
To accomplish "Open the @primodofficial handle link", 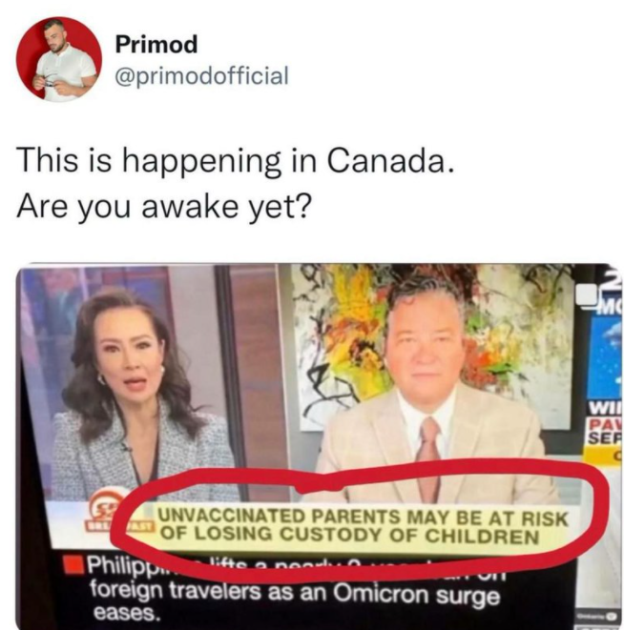I will 202,75.
